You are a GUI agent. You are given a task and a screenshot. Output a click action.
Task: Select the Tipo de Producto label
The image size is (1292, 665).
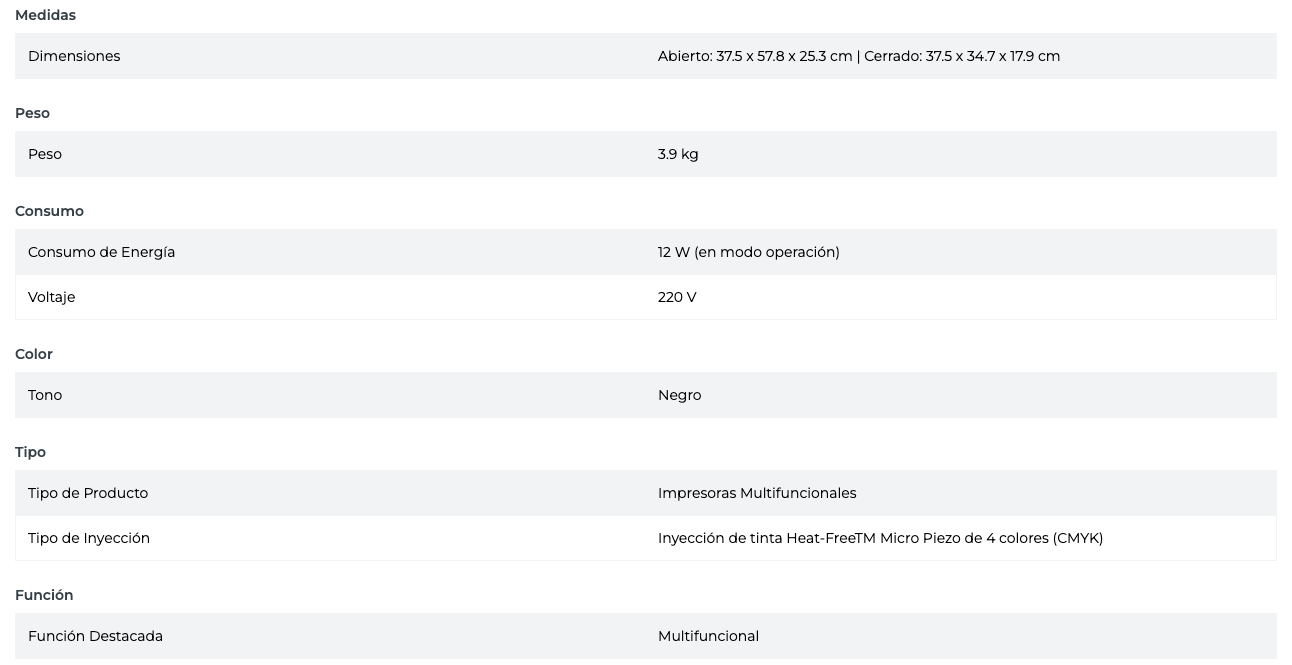88,493
